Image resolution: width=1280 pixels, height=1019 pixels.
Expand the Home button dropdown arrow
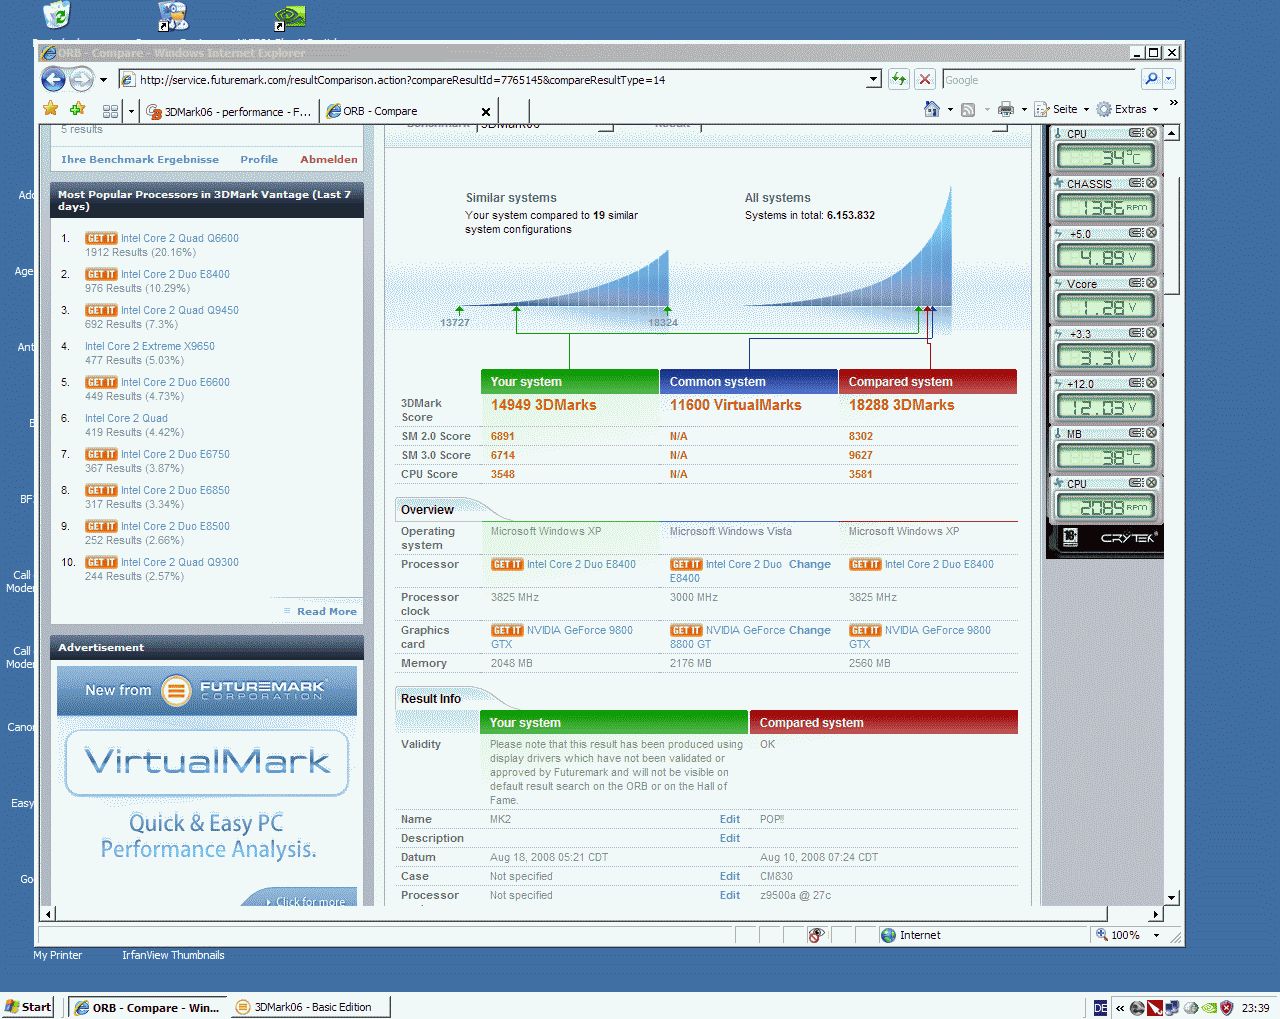coord(949,110)
